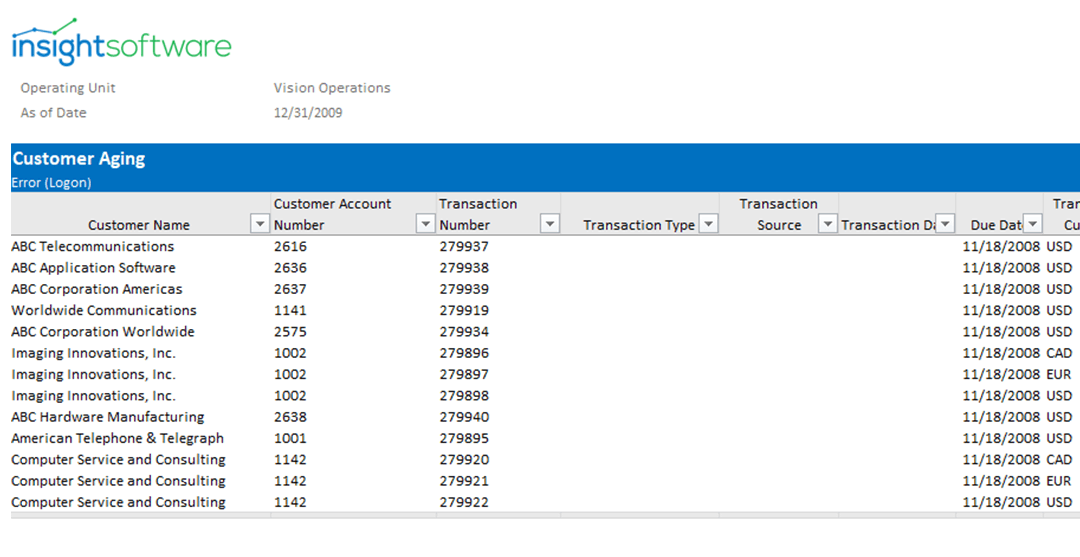Select the Worldwide Communications cell
The image size is (1080, 557).
click(x=104, y=311)
